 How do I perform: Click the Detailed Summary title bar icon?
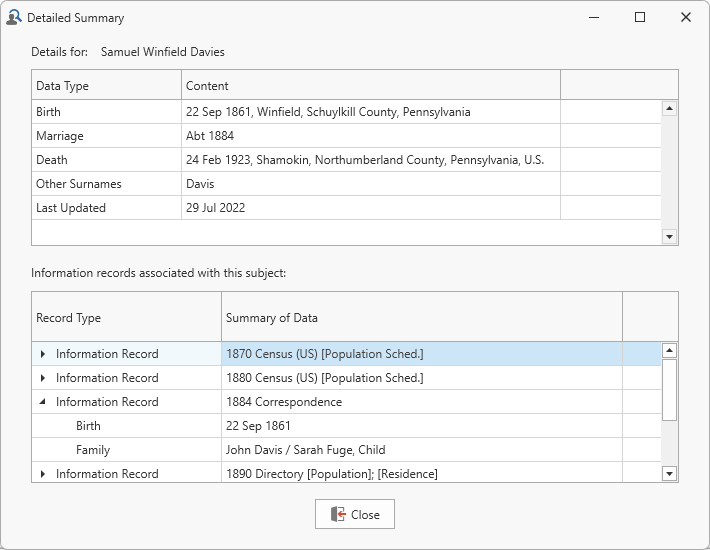(13, 17)
